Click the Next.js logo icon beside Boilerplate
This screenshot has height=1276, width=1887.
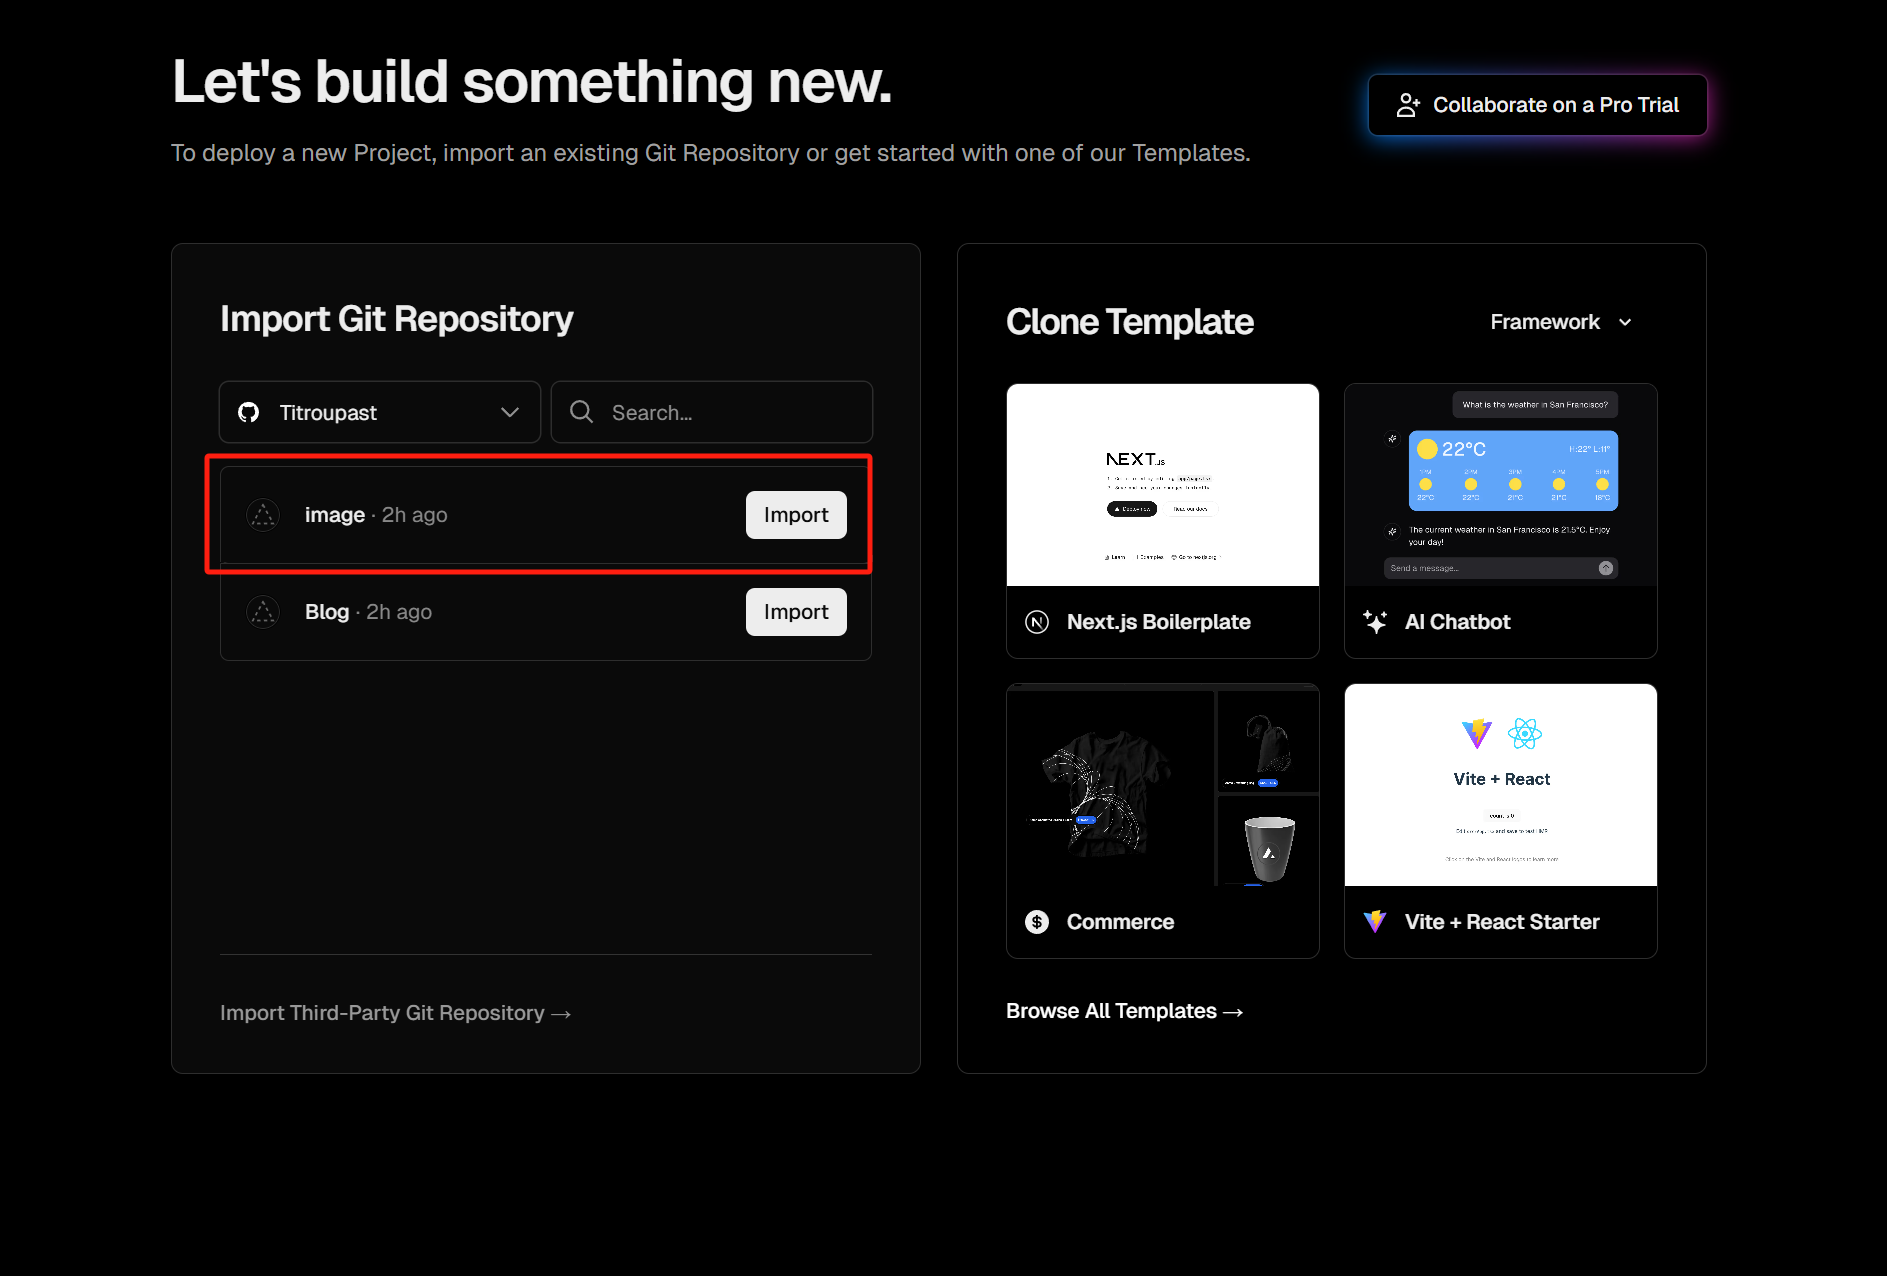(x=1037, y=622)
